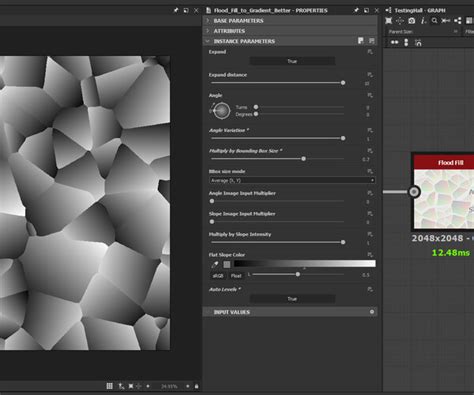The width and height of the screenshot is (474, 395).
Task: Click the snap magnet icon in graph toolbar
Action: [x=418, y=42]
